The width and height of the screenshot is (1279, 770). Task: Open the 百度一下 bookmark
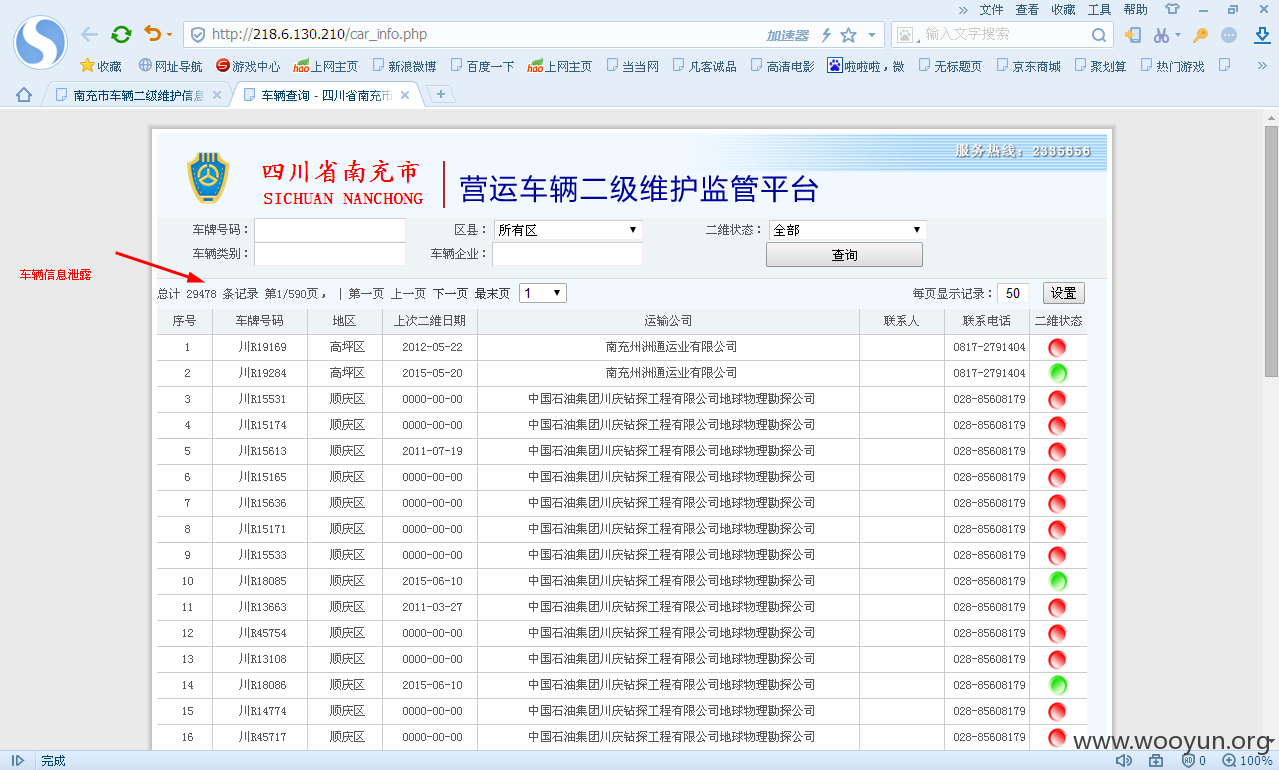point(482,66)
